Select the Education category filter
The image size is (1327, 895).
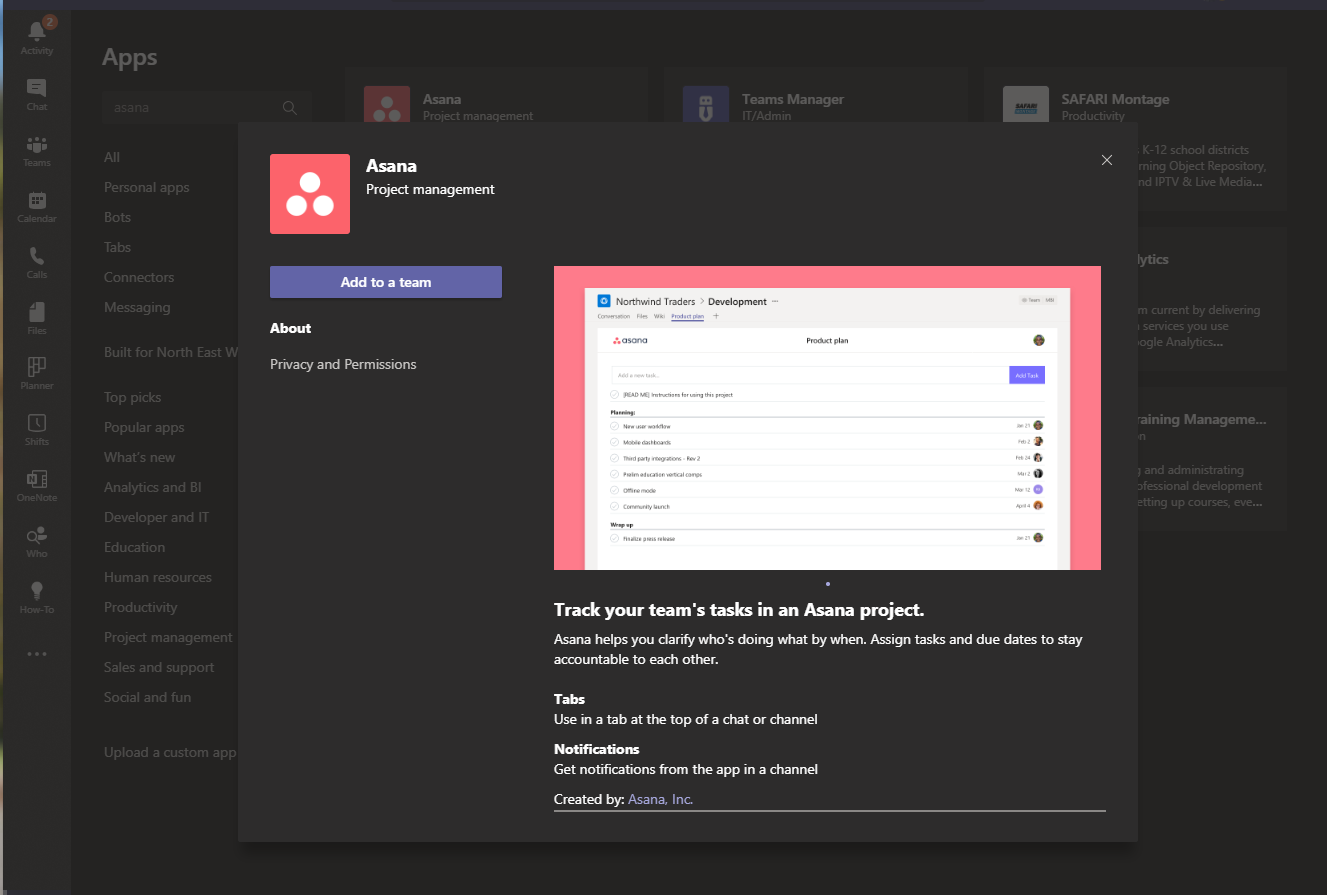pos(134,547)
